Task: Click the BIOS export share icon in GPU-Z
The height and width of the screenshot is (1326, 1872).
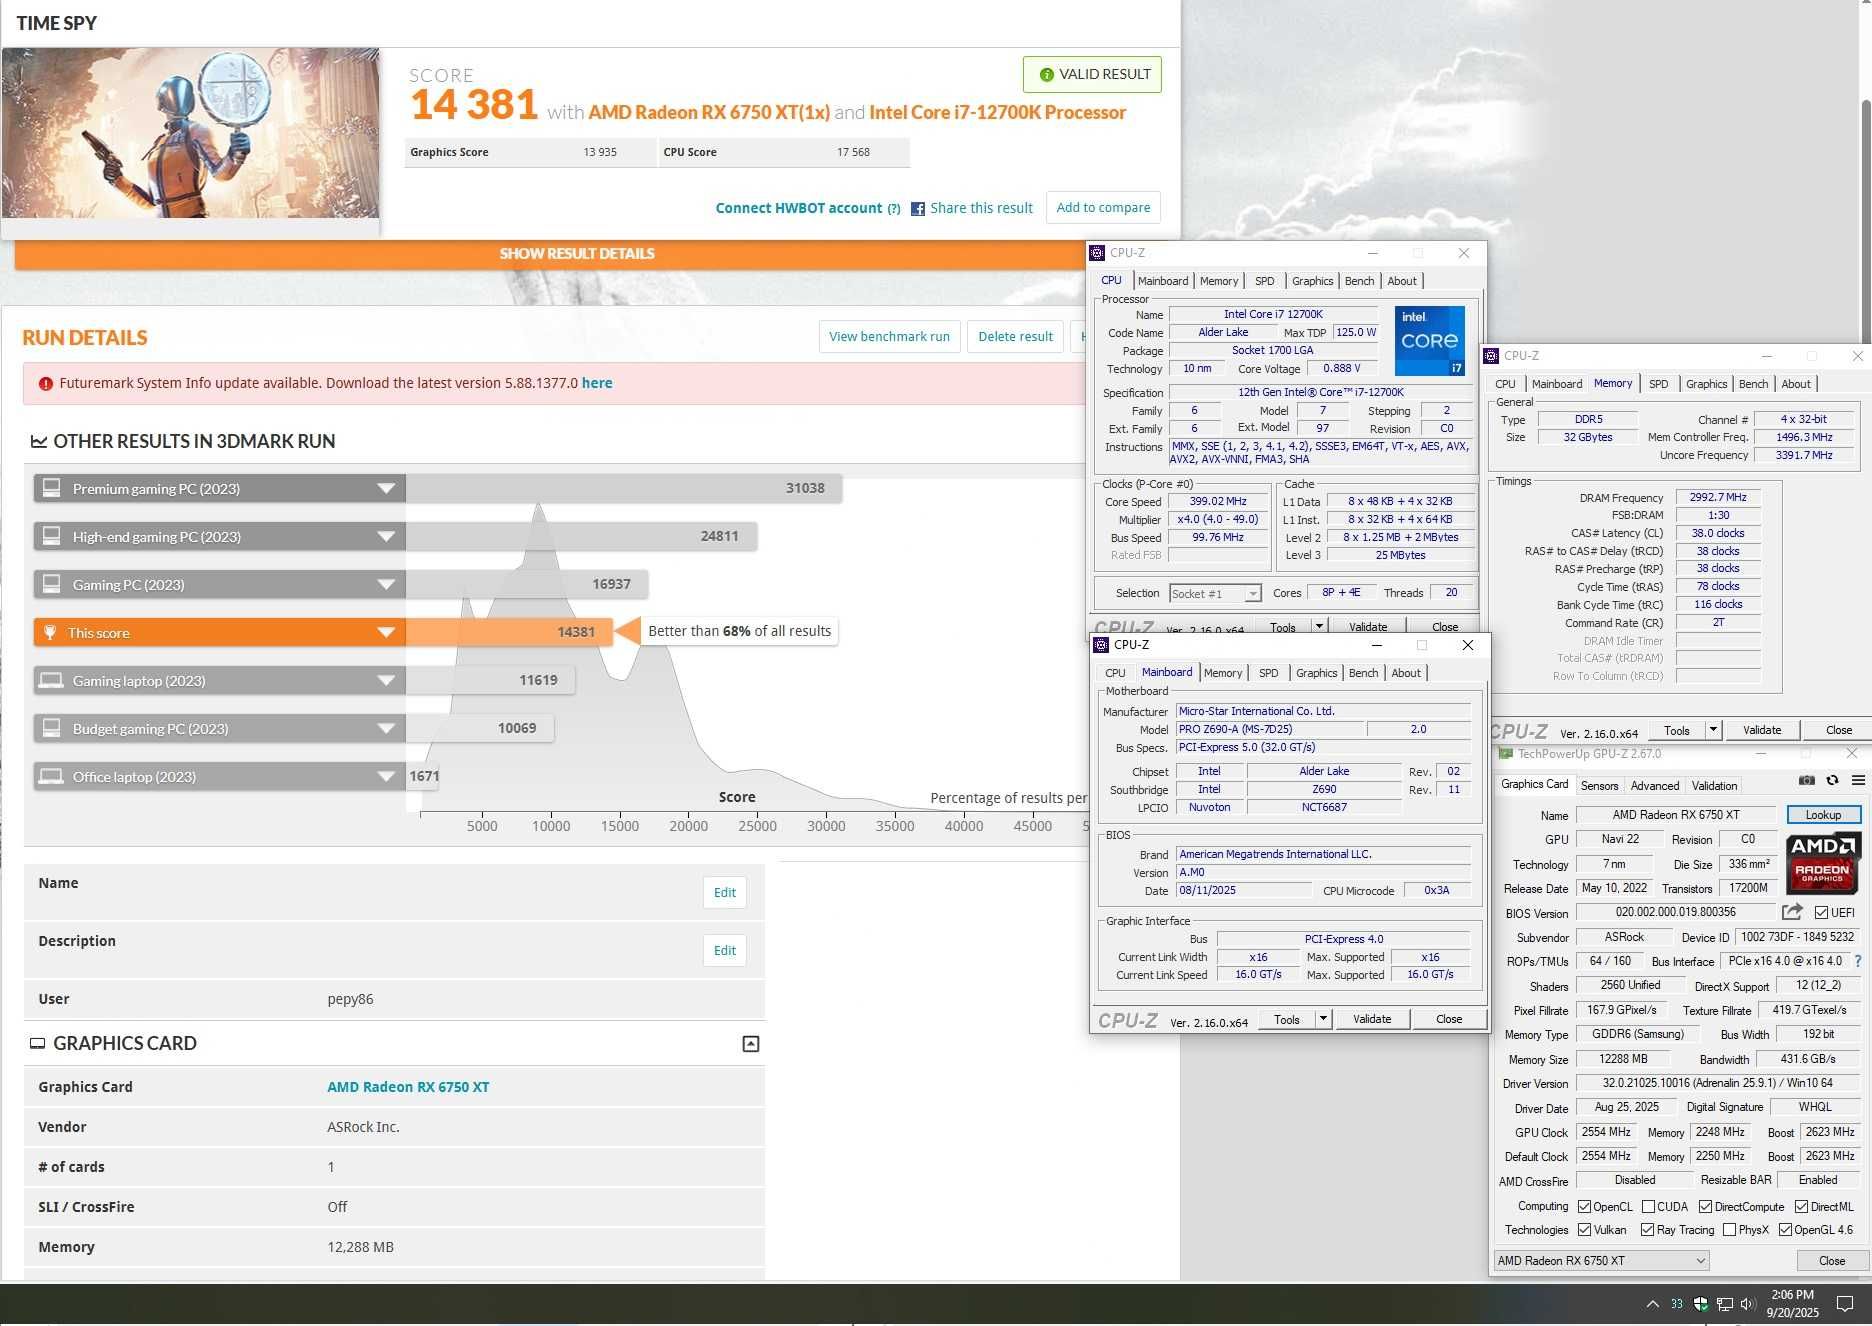Action: pyautogui.click(x=1792, y=912)
